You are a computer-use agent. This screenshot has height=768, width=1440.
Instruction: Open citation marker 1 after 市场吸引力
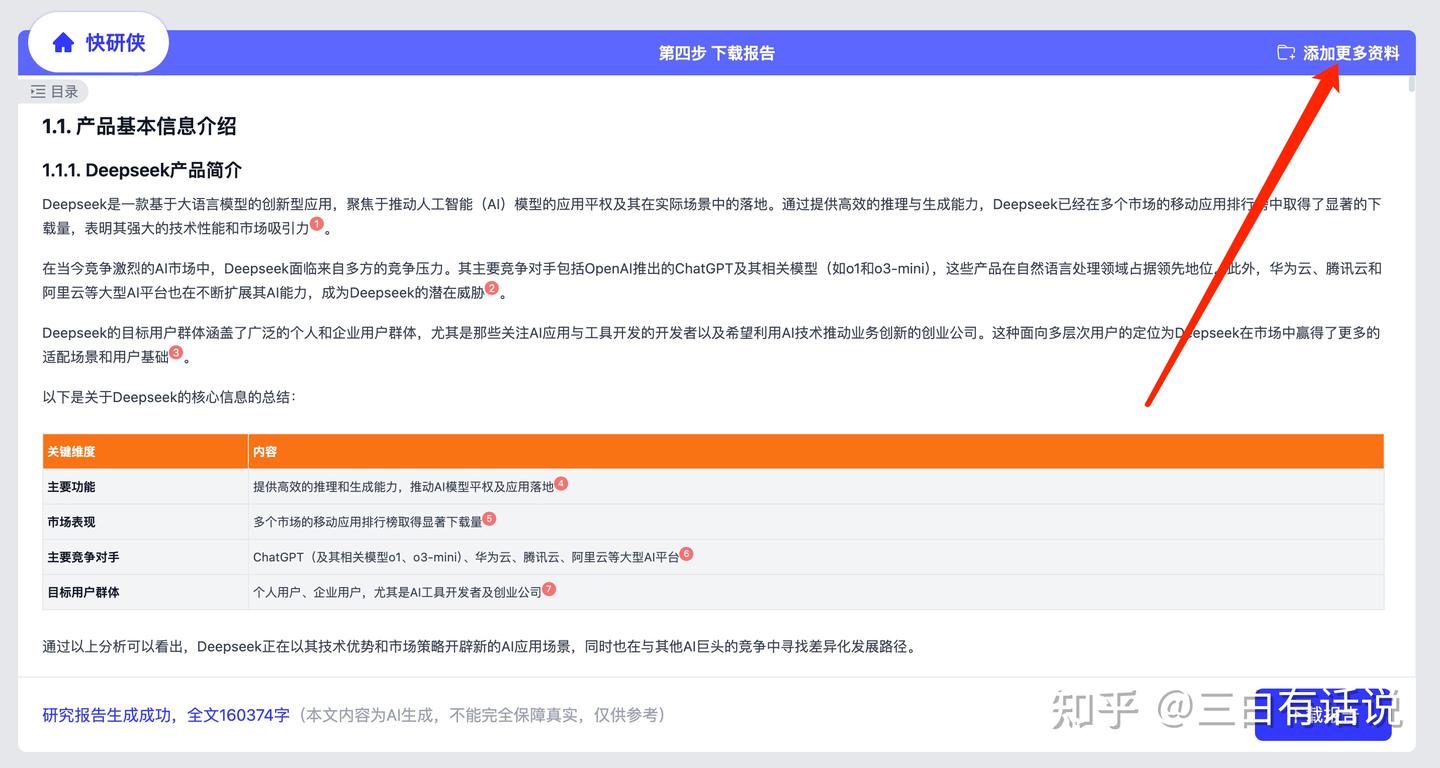pyautogui.click(x=317, y=224)
